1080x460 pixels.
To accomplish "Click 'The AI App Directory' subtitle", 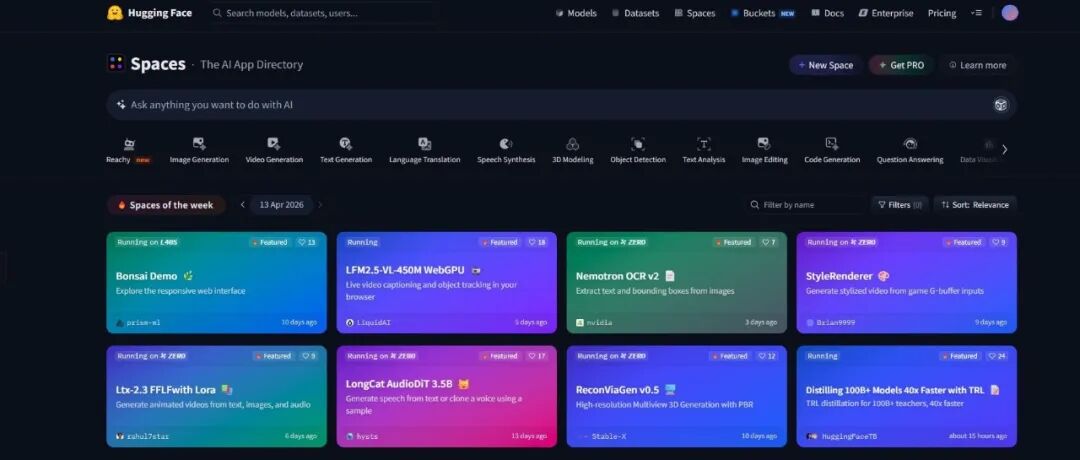I will pyautogui.click(x=251, y=65).
